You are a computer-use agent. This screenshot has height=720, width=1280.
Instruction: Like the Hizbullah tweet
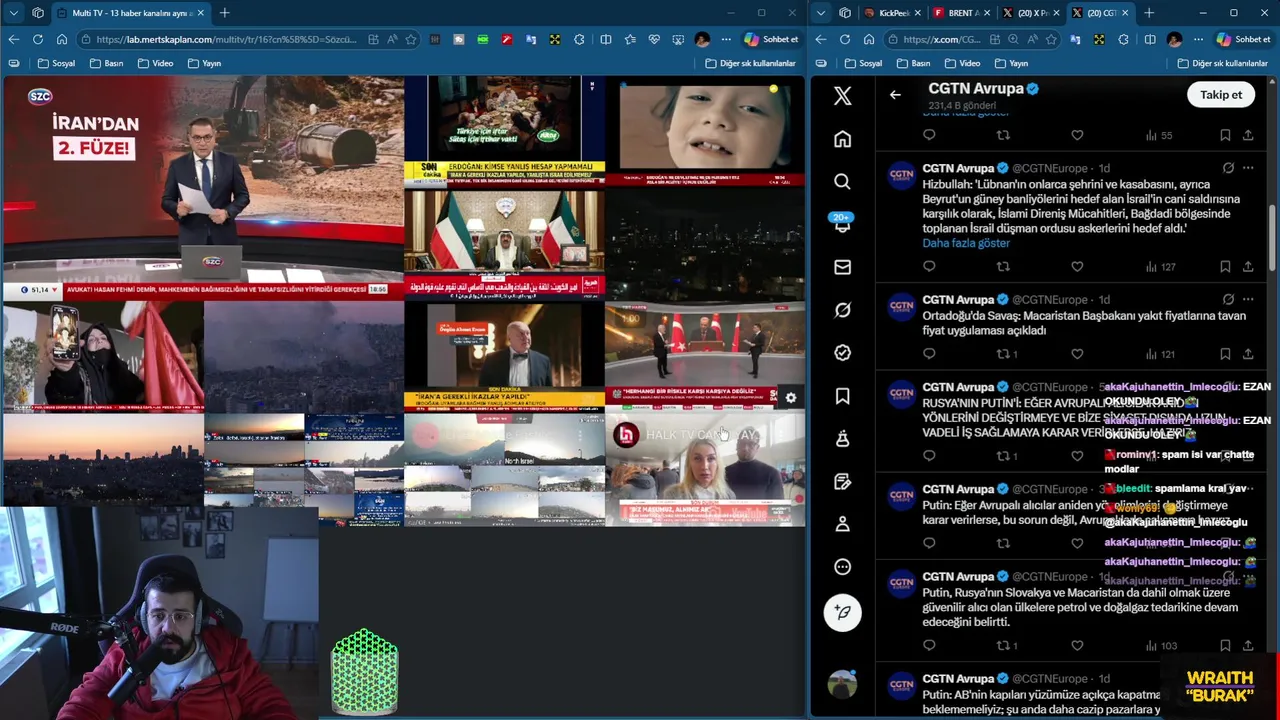point(1077,267)
